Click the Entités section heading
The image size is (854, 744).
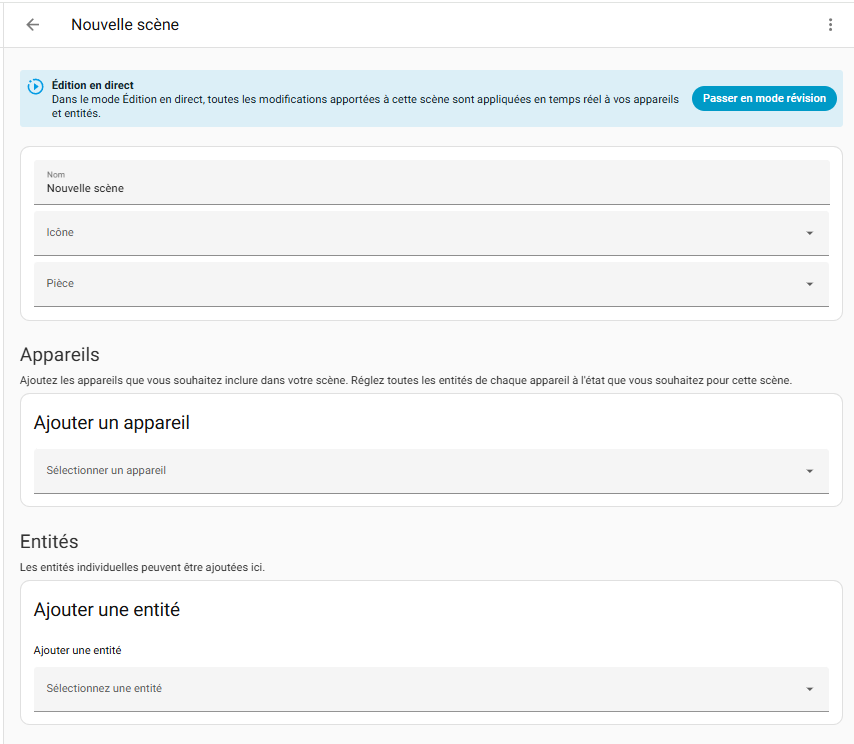(49, 542)
